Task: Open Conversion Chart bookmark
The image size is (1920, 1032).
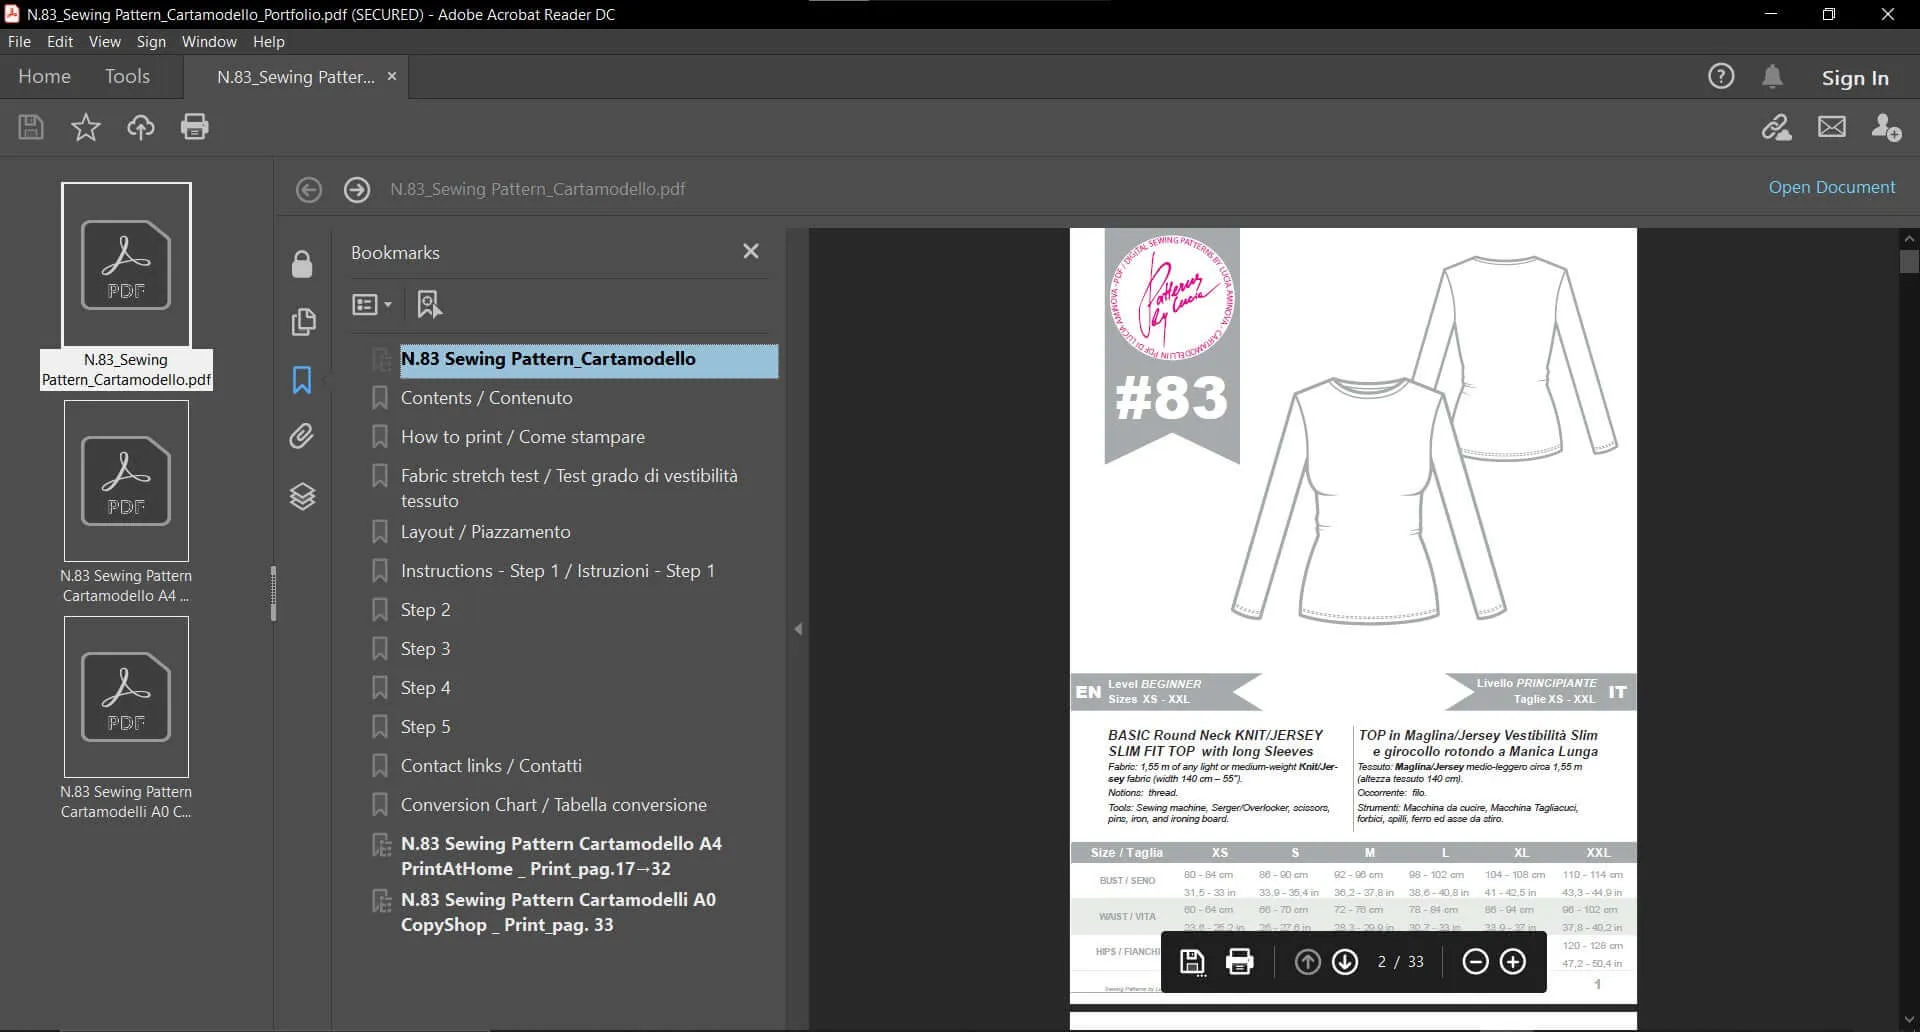Action: pos(553,805)
